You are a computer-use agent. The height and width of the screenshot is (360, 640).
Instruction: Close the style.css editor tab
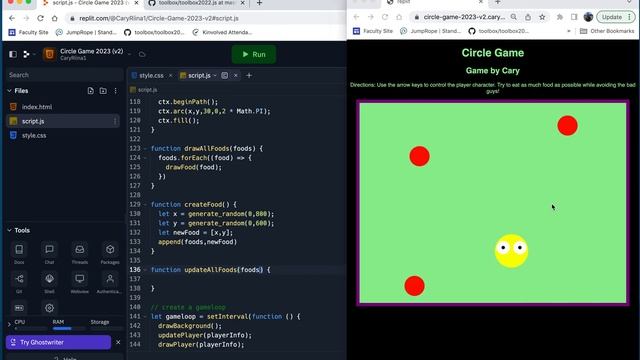click(x=170, y=76)
